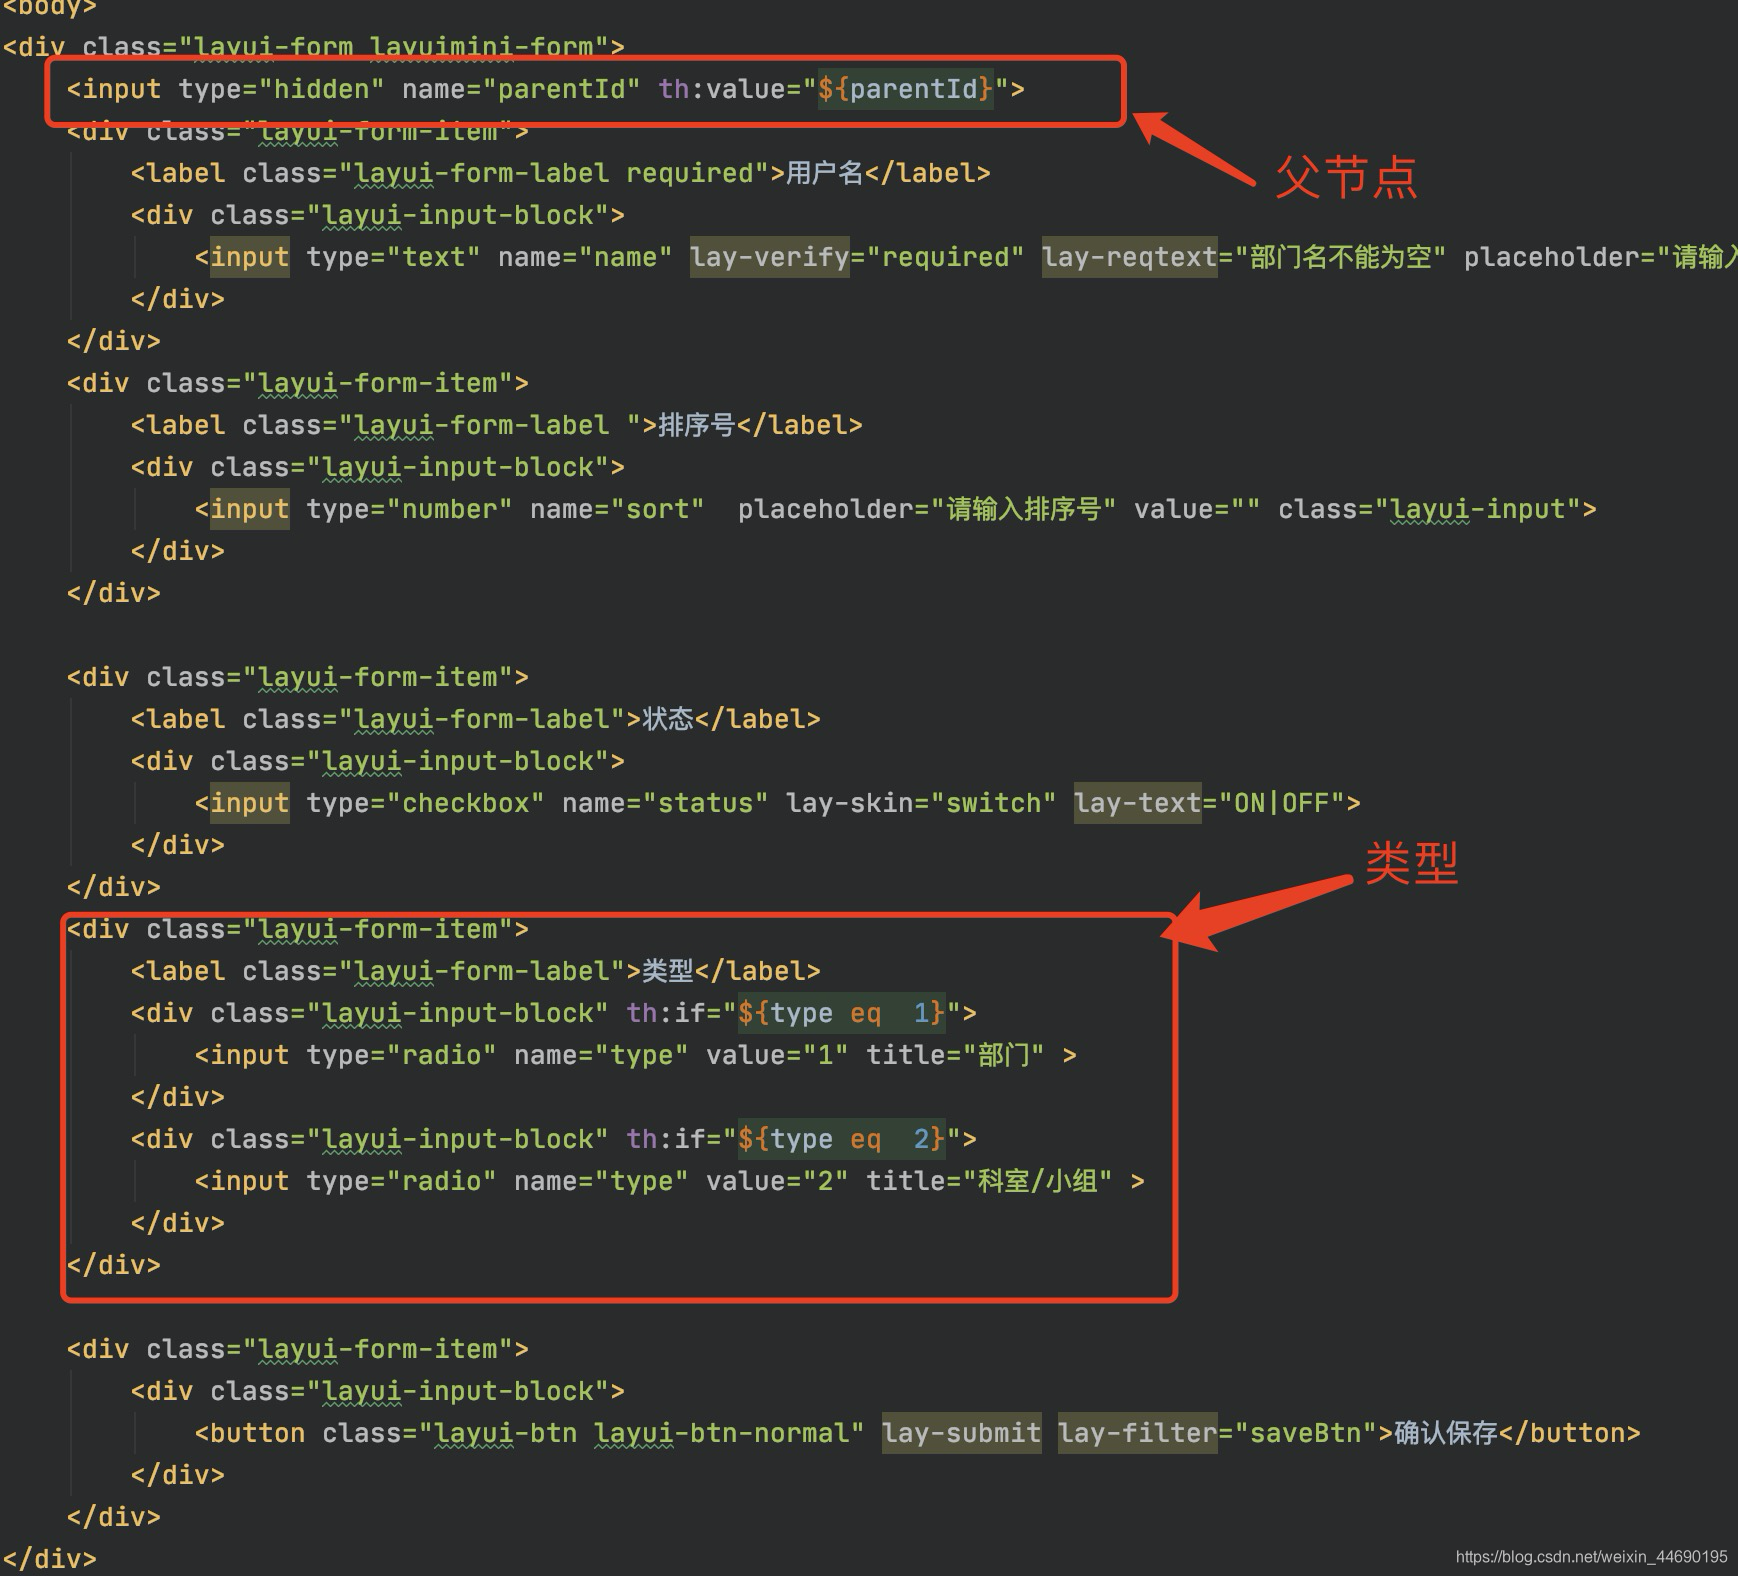This screenshot has width=1738, height=1576.
Task: Click the lay-text="ON|OFF" attribute
Action: pos(1209,803)
